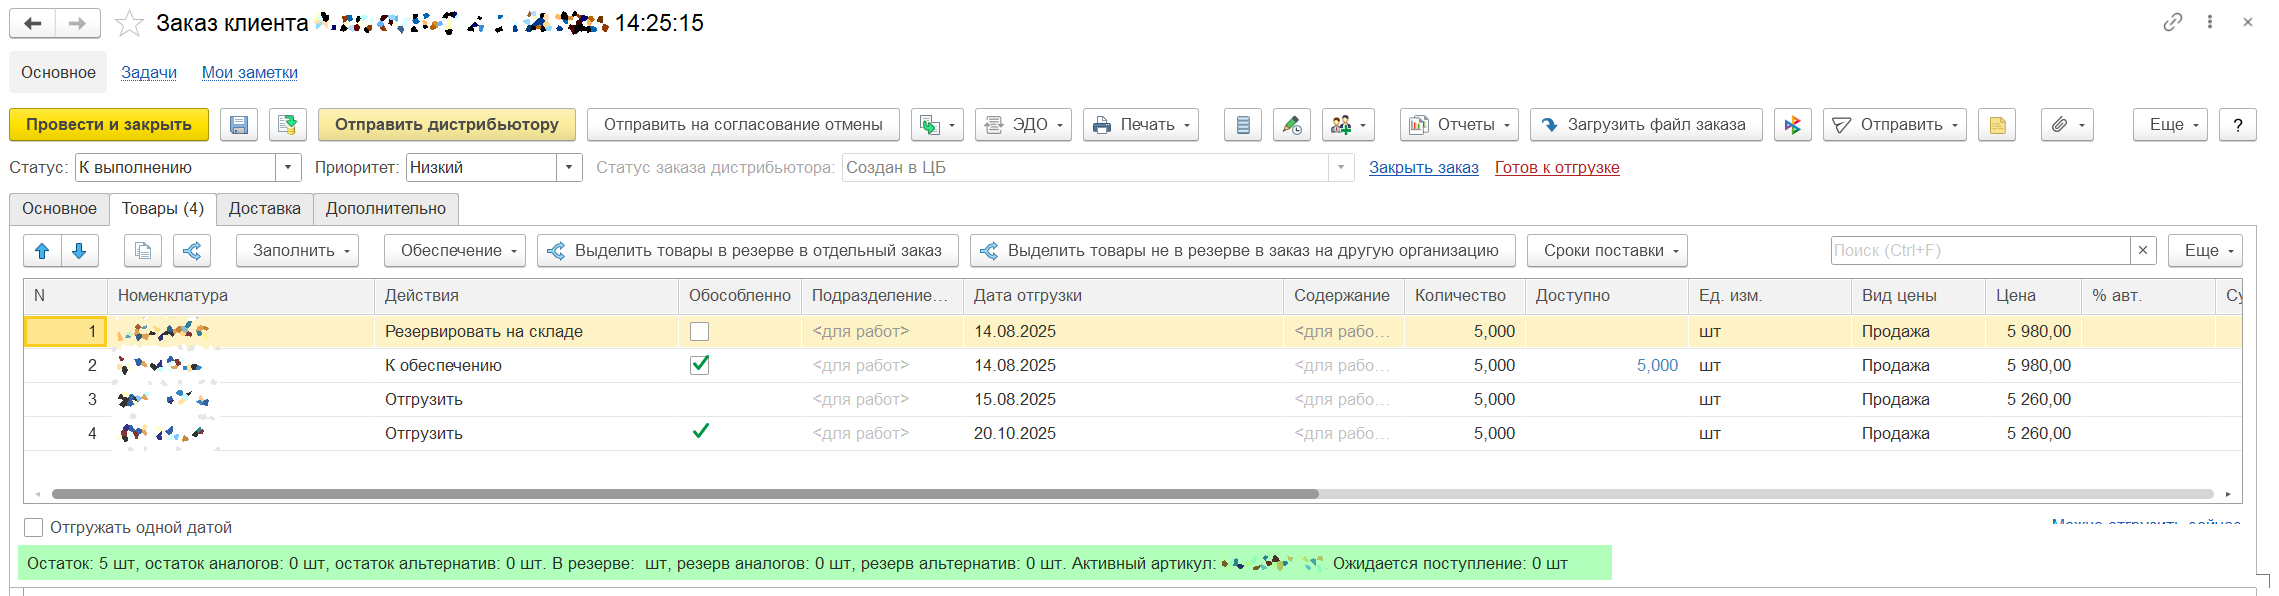
Task: Click the table's horizontal scrollbar
Action: 685,494
